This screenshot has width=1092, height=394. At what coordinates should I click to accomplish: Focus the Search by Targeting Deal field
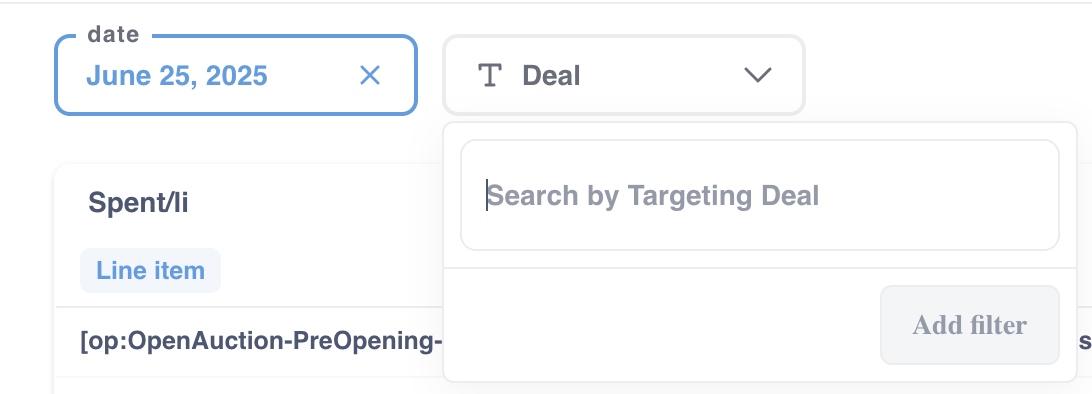(x=760, y=195)
